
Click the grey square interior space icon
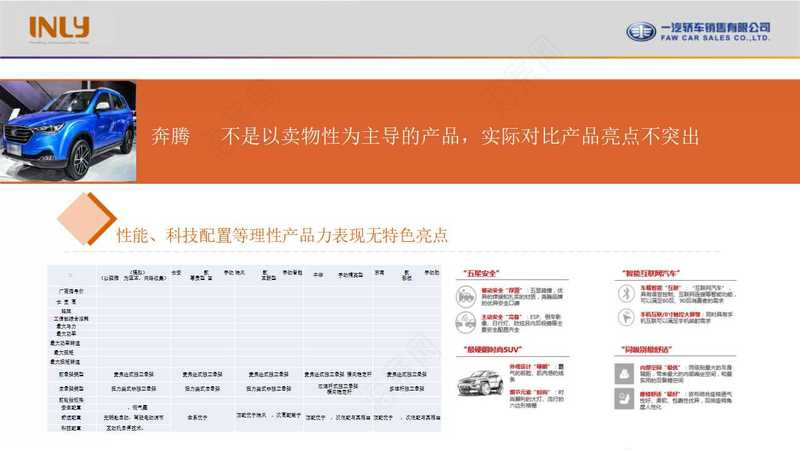(x=624, y=373)
